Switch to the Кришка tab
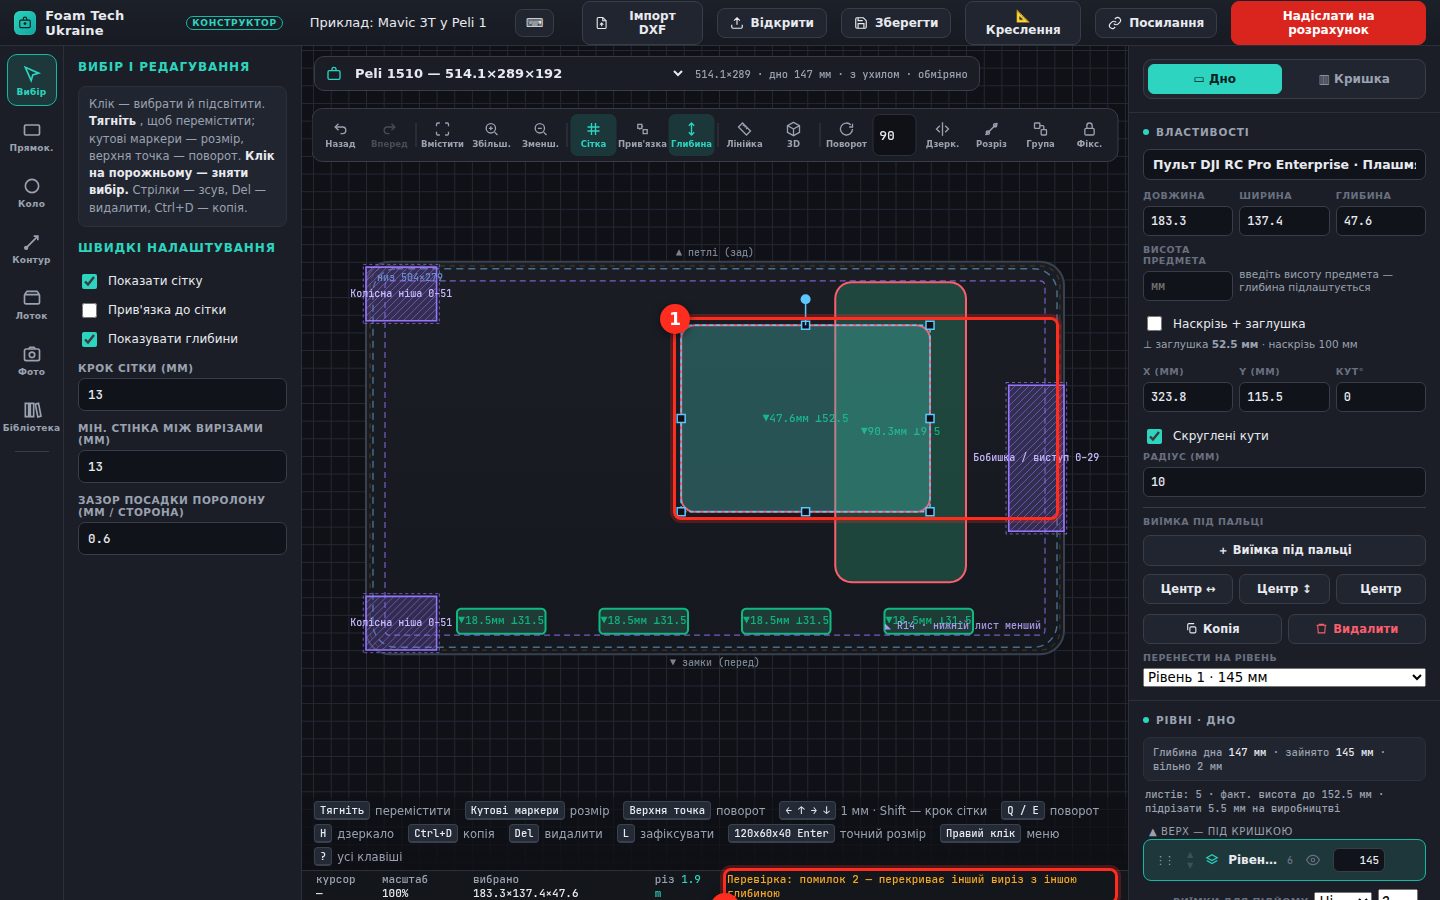1440x900 pixels. (x=1354, y=79)
